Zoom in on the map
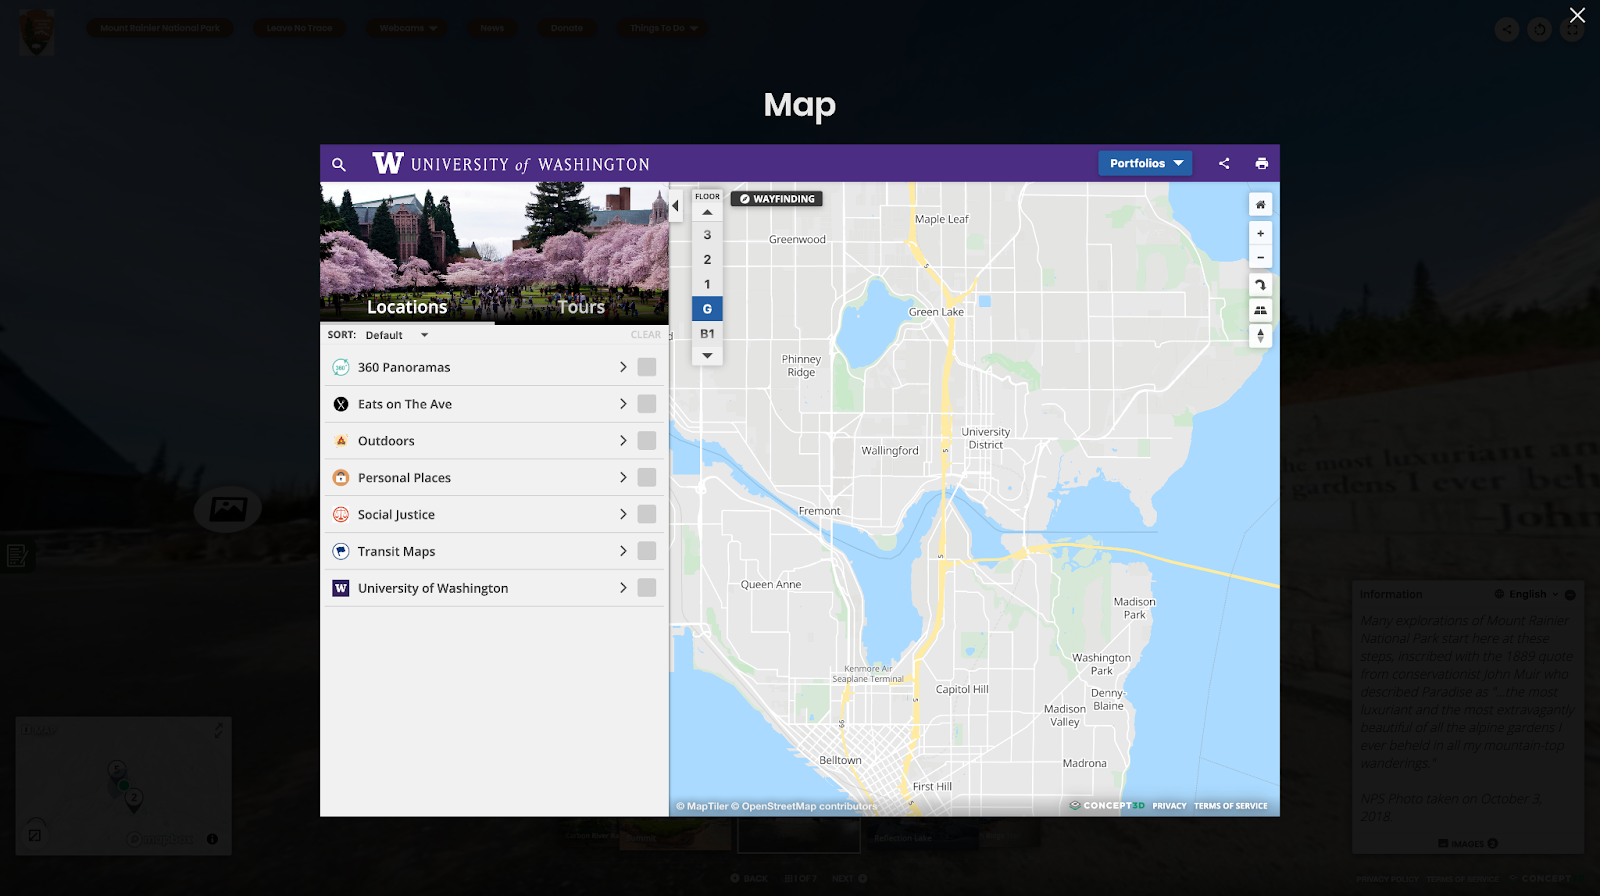The width and height of the screenshot is (1600, 896). (1260, 233)
